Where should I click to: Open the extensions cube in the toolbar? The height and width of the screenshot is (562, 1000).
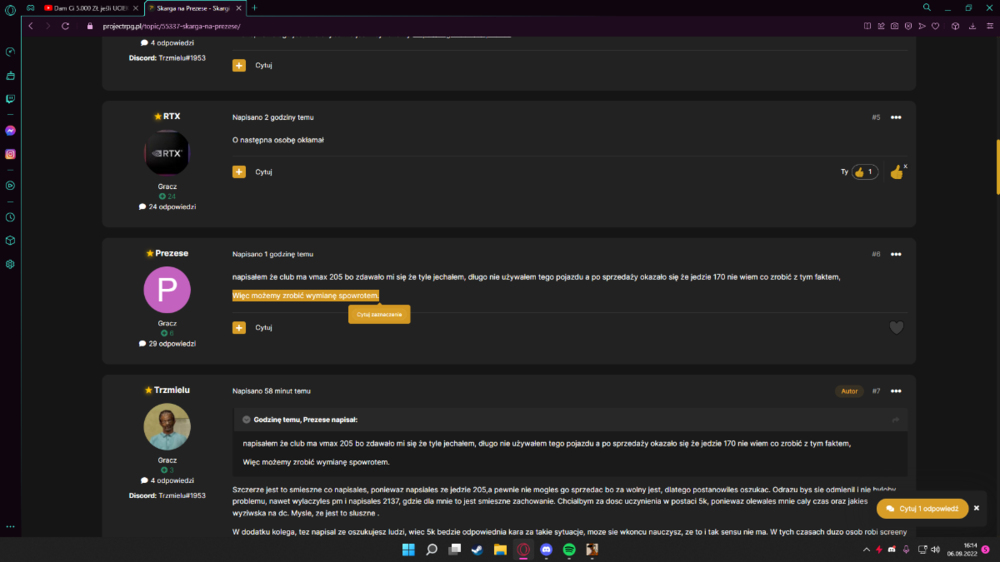(955, 26)
